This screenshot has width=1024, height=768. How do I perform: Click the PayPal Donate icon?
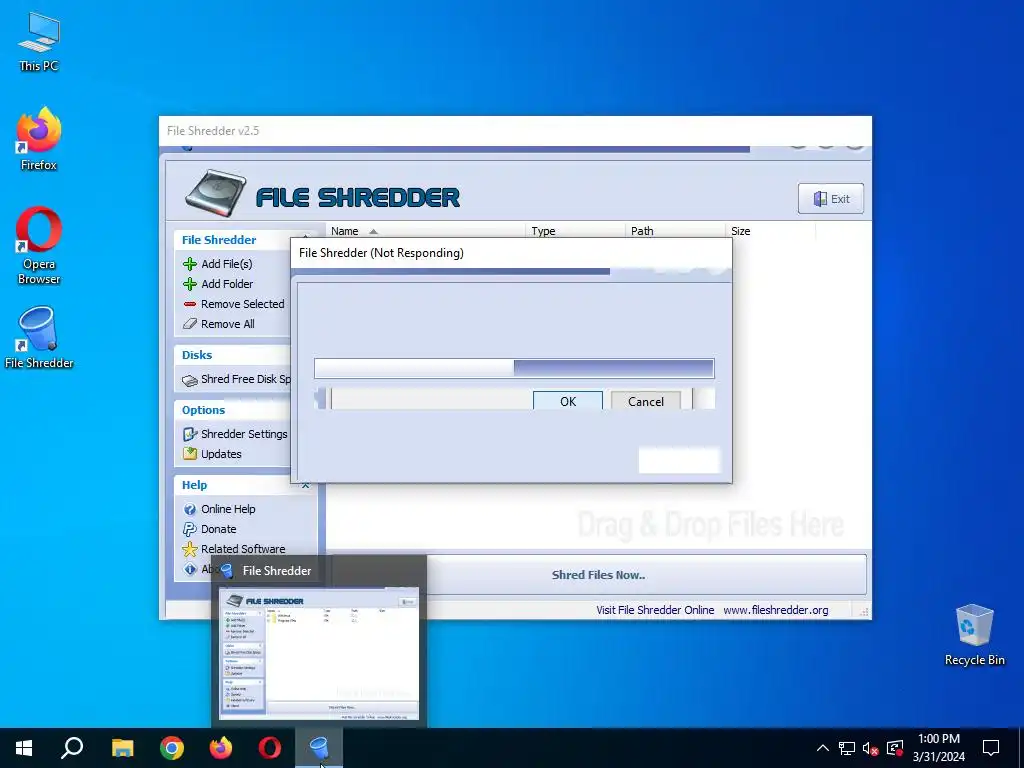[x=190, y=529]
